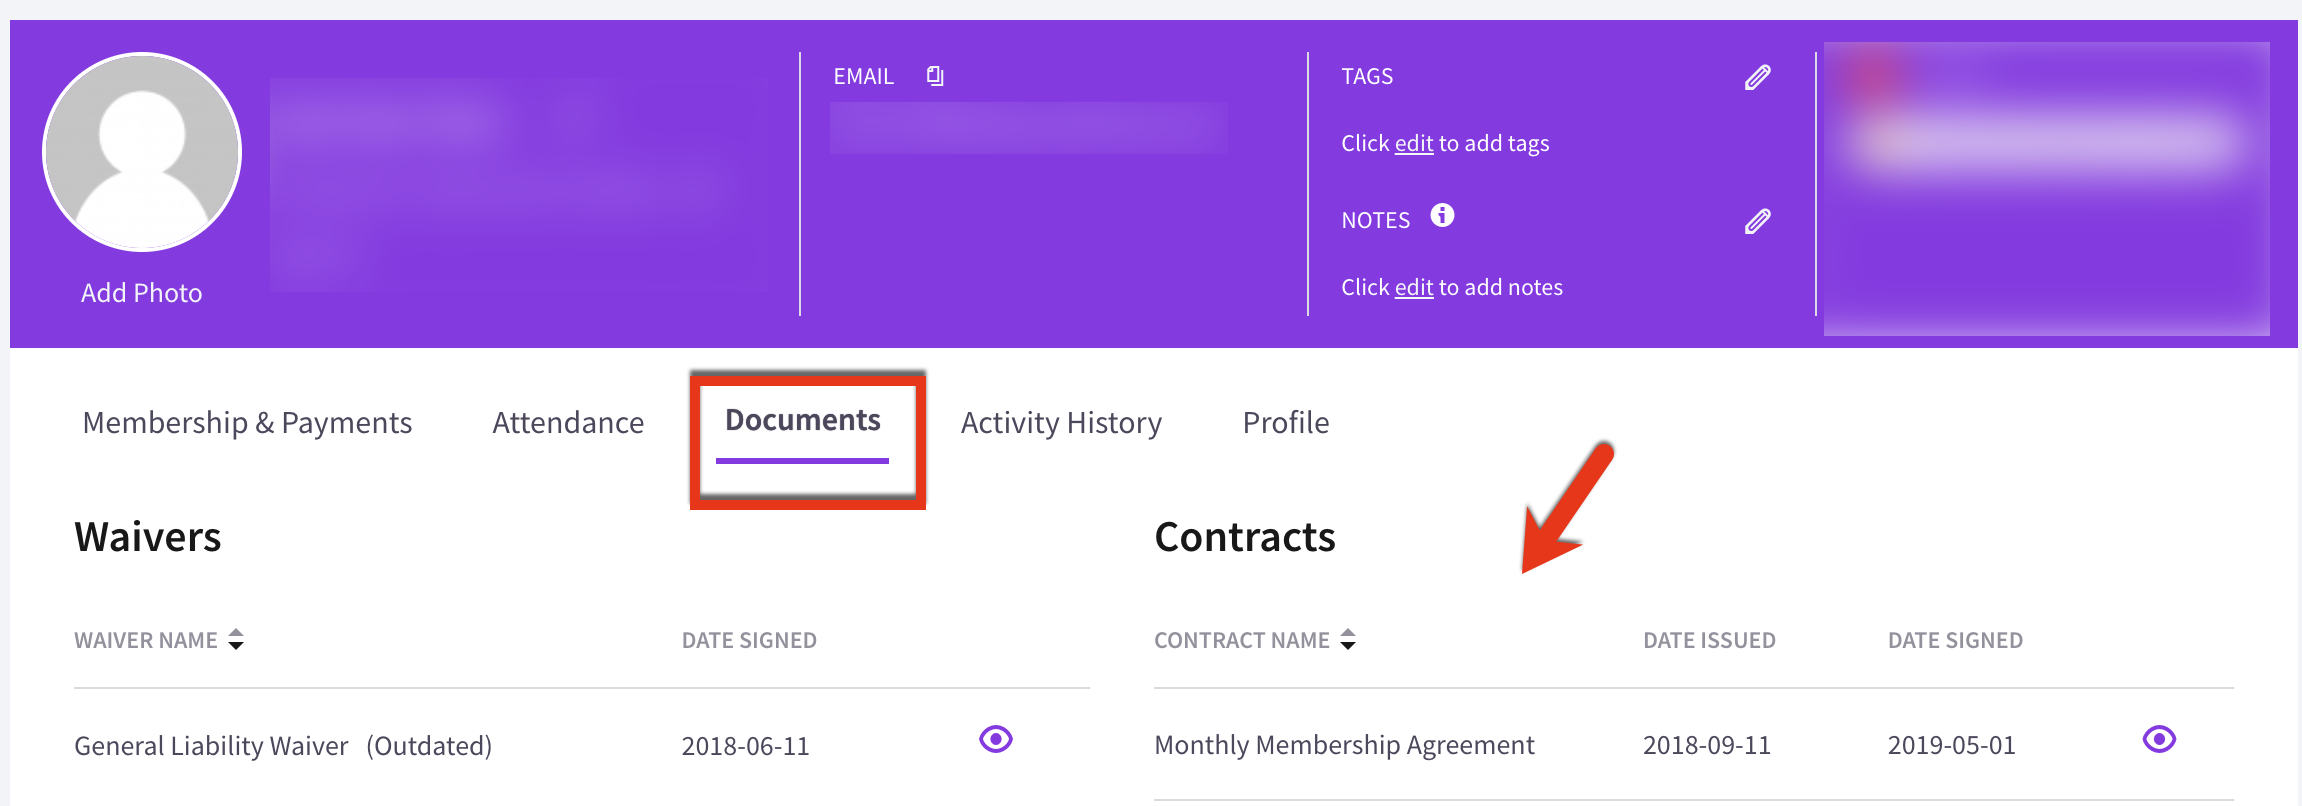The width and height of the screenshot is (2302, 806).
Task: Select the Monthly Membership Agreement row name
Action: [x=1344, y=745]
